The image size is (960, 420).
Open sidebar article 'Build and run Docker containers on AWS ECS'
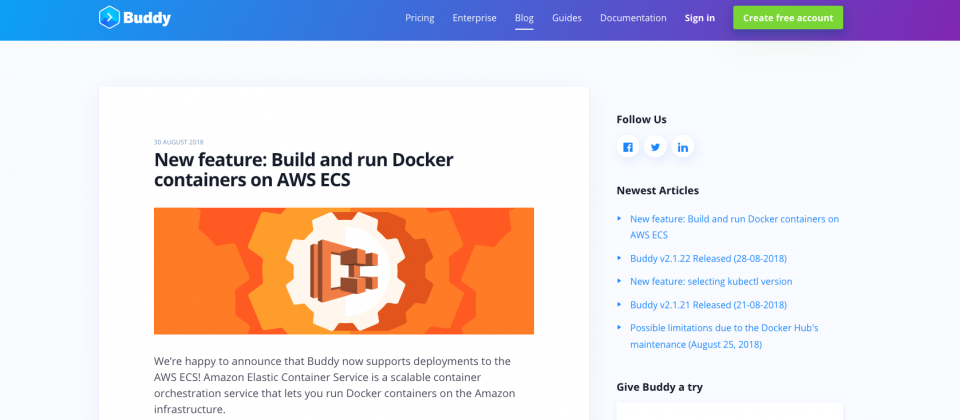(x=734, y=227)
